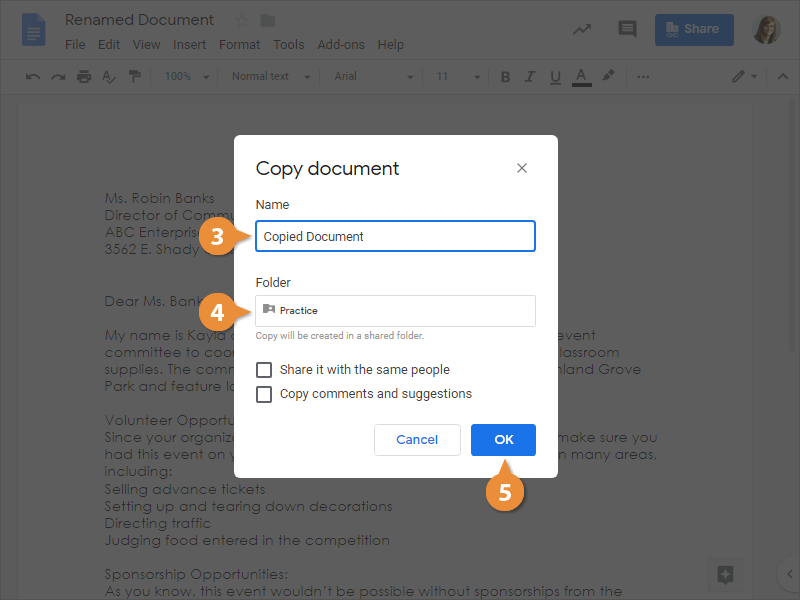The height and width of the screenshot is (600, 800).
Task: Click the Google Docs home icon
Action: [33, 30]
